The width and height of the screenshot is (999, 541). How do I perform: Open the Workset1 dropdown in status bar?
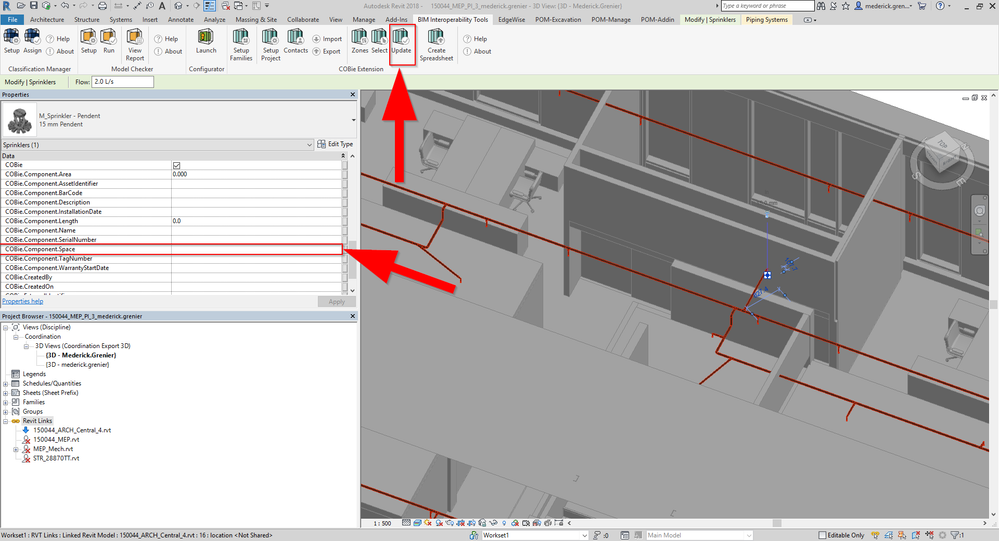534,535
